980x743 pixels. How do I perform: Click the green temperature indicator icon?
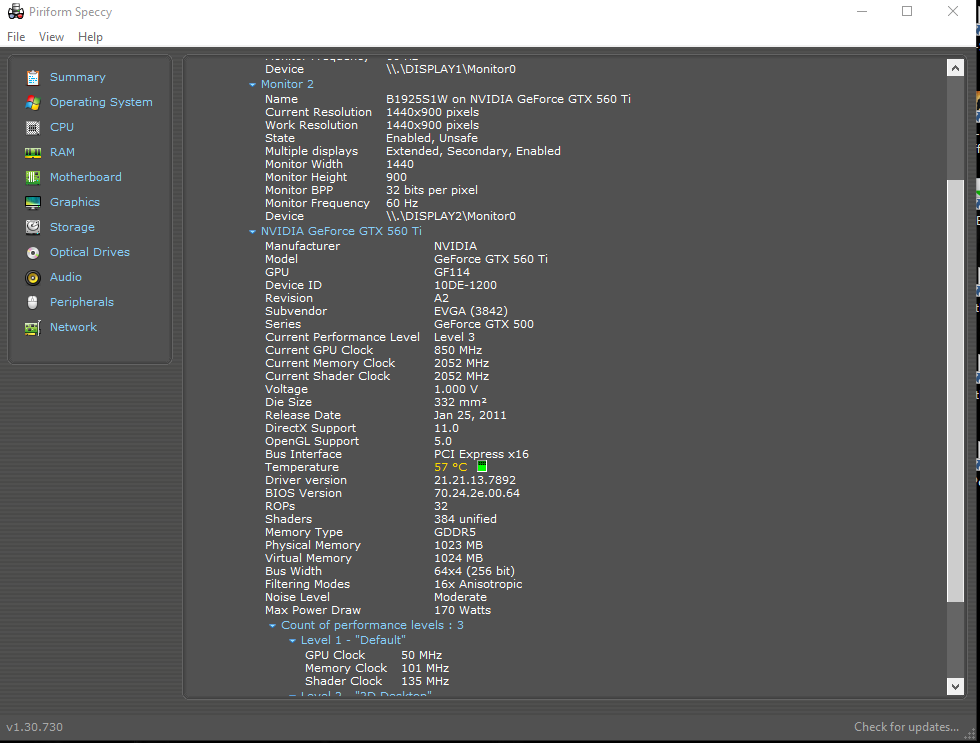tap(482, 466)
